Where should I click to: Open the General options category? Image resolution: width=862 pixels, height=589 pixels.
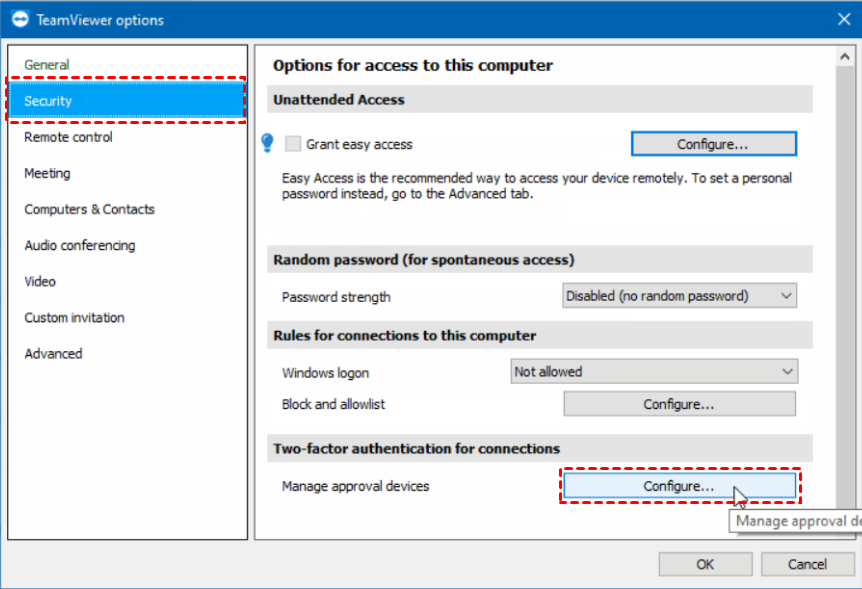pyautogui.click(x=128, y=64)
